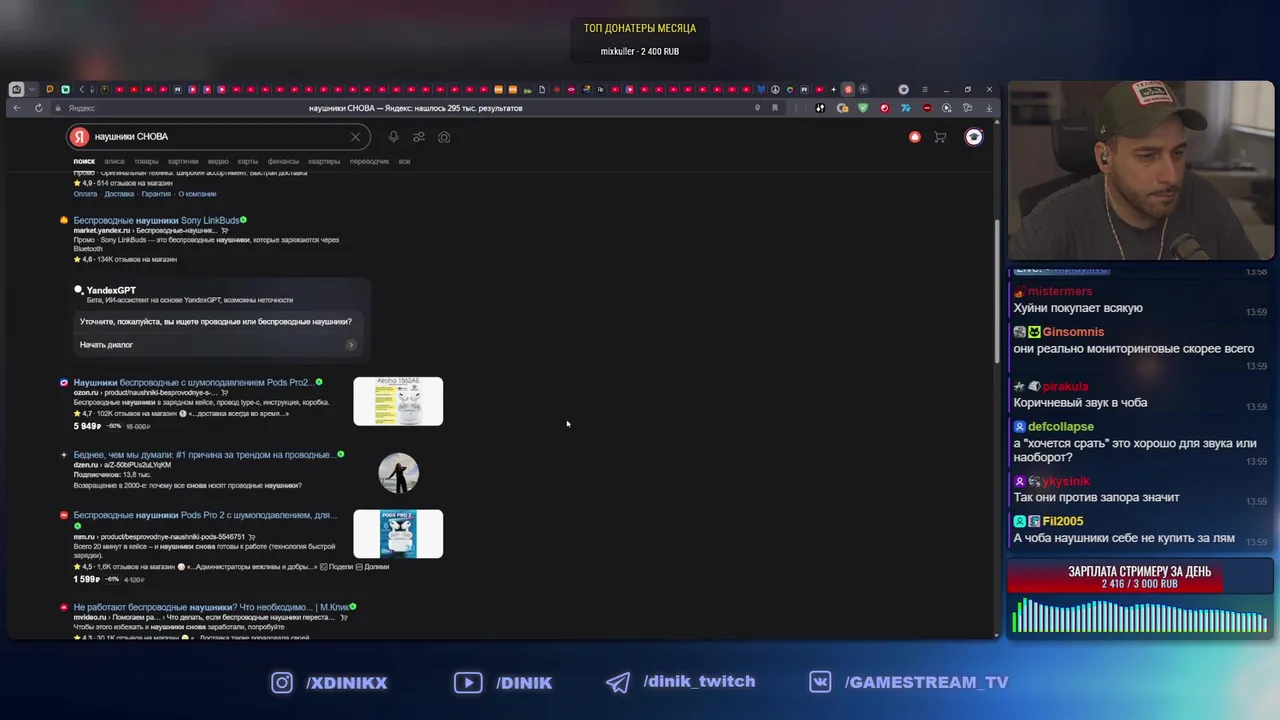Open 'Беспроводные наушники Pods Pro 2' mm.ru result

point(205,516)
